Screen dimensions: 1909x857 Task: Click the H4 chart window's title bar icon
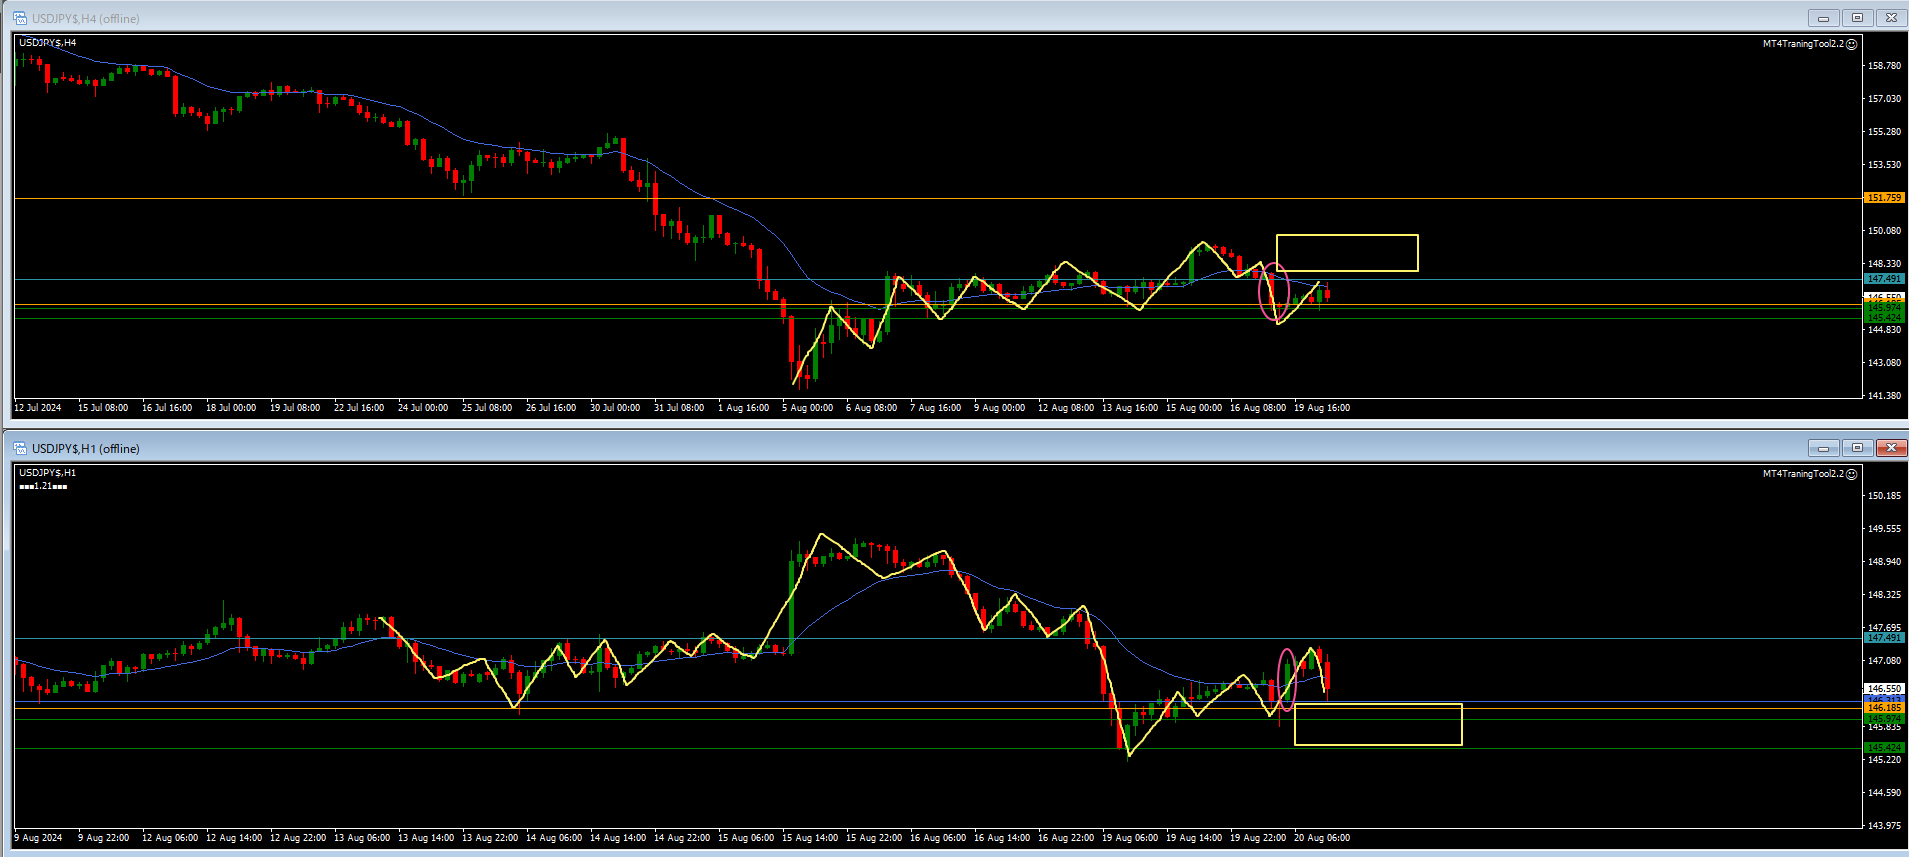[19, 18]
